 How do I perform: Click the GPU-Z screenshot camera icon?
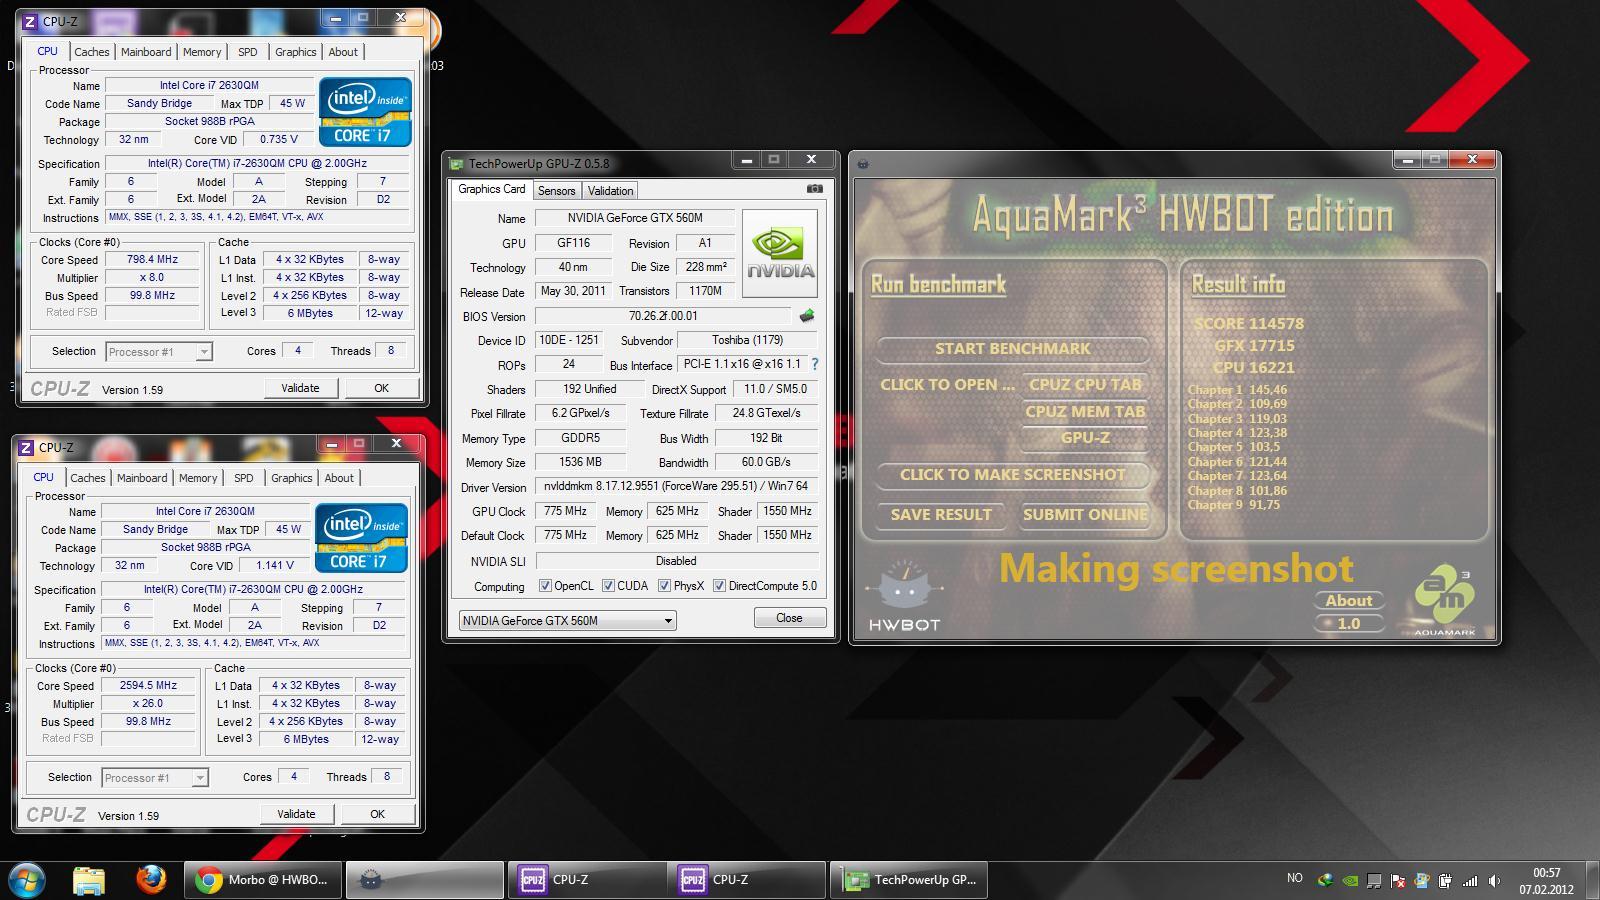click(815, 189)
